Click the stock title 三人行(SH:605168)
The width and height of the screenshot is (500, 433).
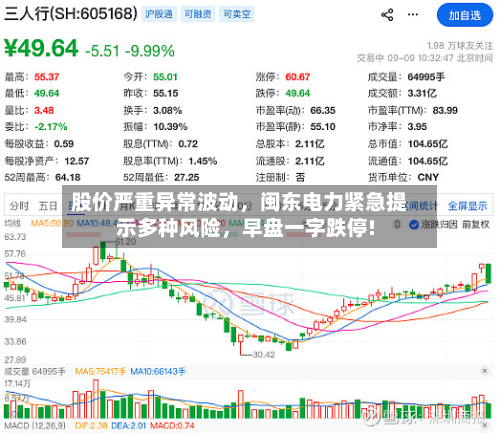[71, 14]
